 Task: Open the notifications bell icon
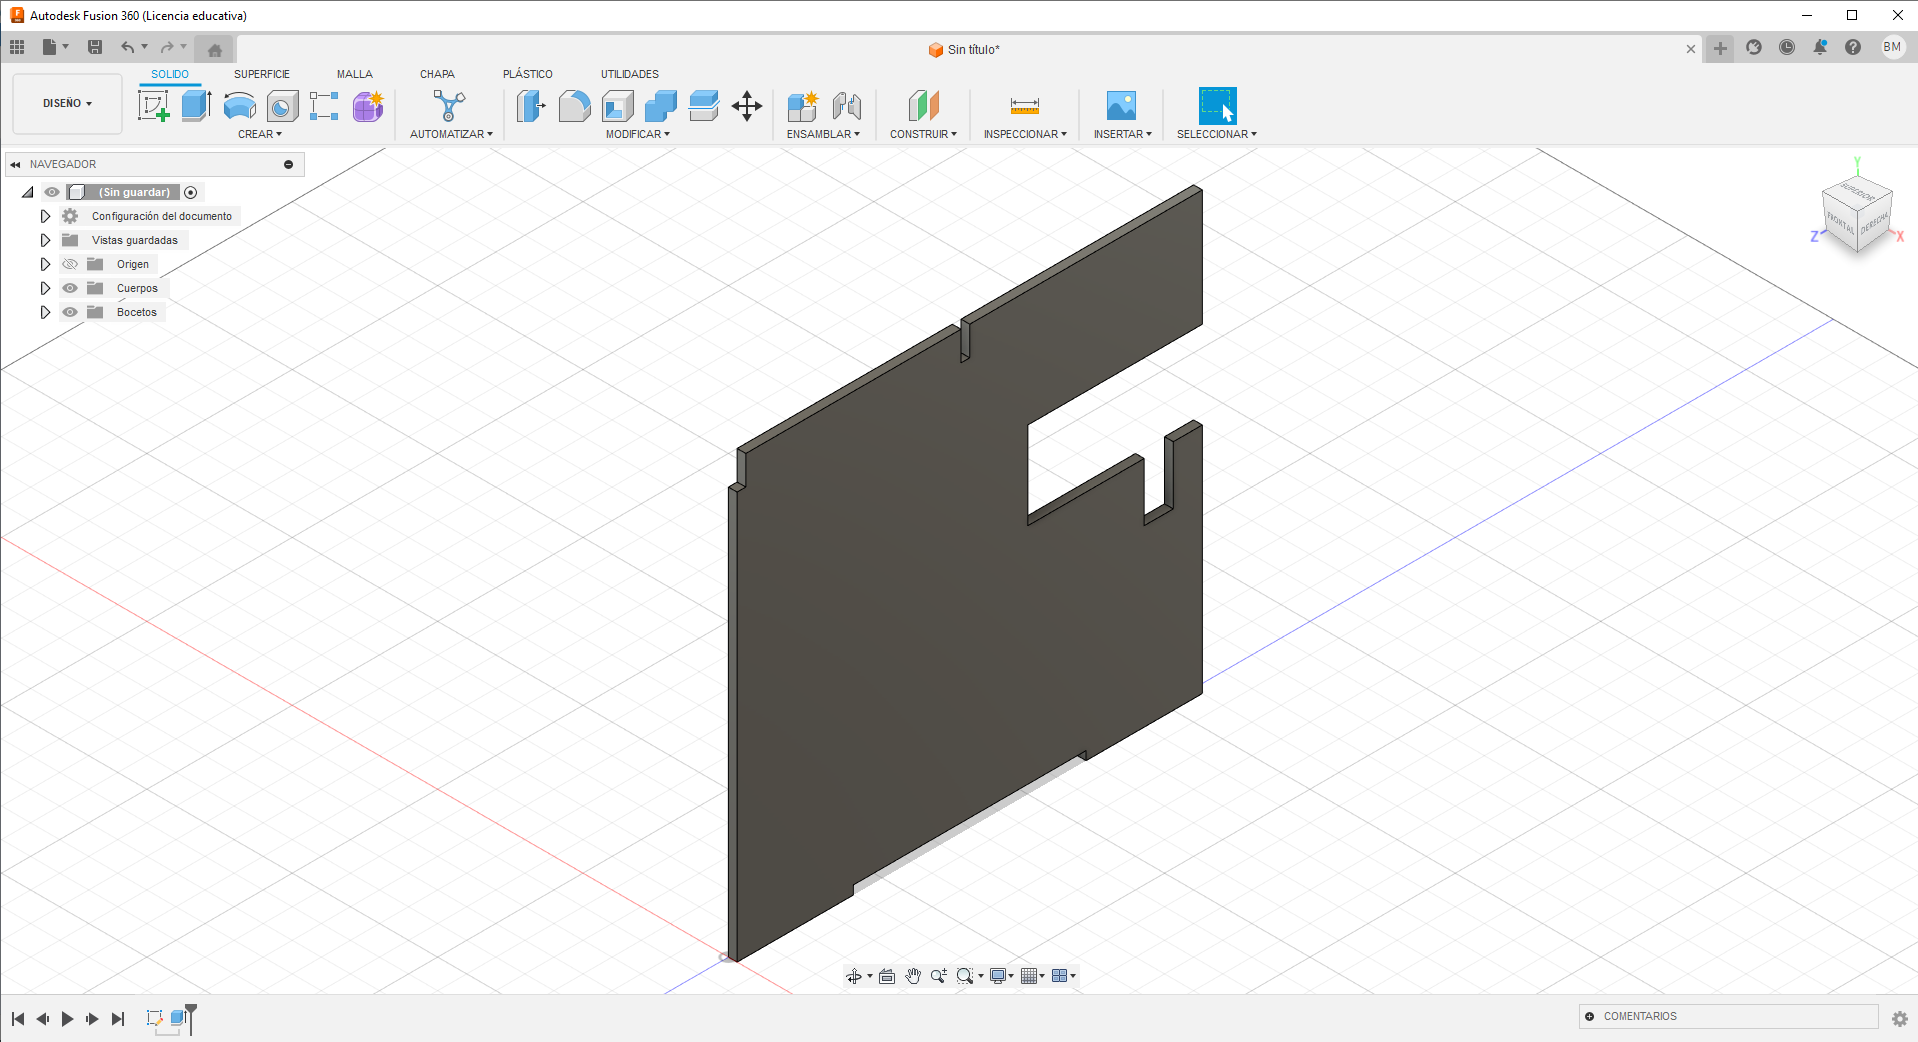[1820, 47]
